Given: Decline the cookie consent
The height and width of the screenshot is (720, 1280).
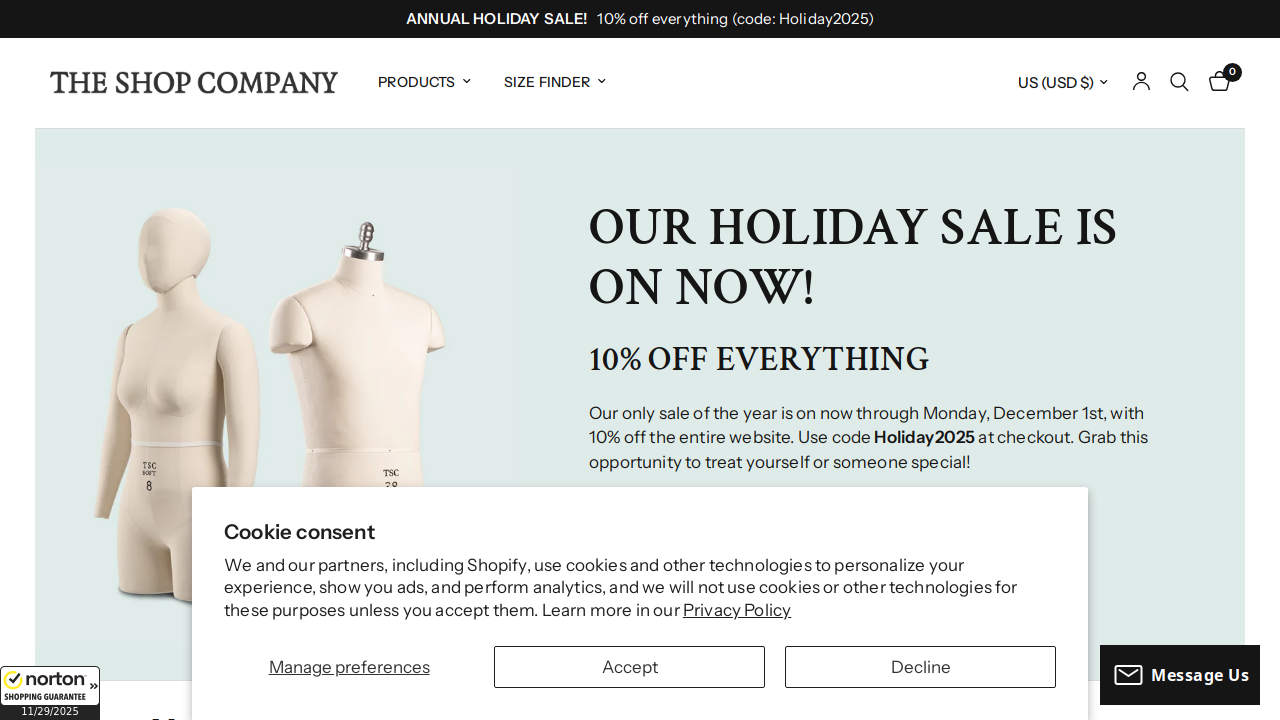Looking at the screenshot, I should pyautogui.click(x=920, y=667).
